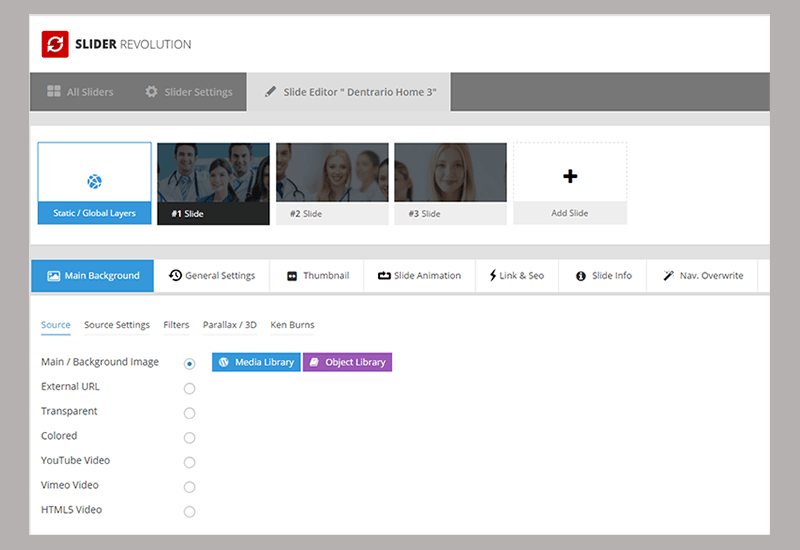This screenshot has width=800, height=550.
Task: Select the Transparent radio option
Action: pos(189,413)
